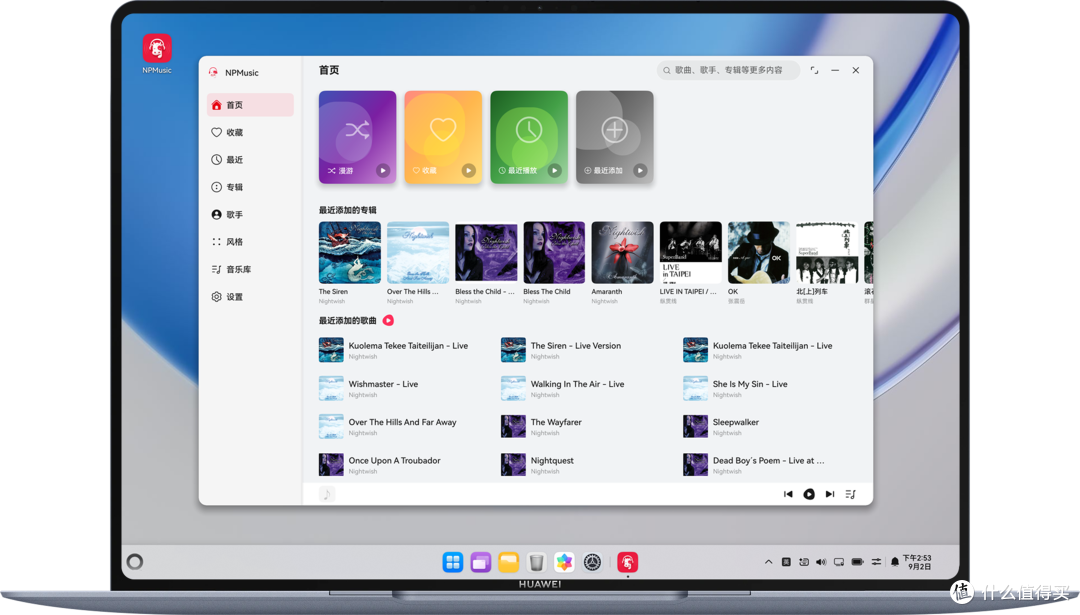Open the OK album cover
Screen dimensions: 1080x615
[759, 253]
